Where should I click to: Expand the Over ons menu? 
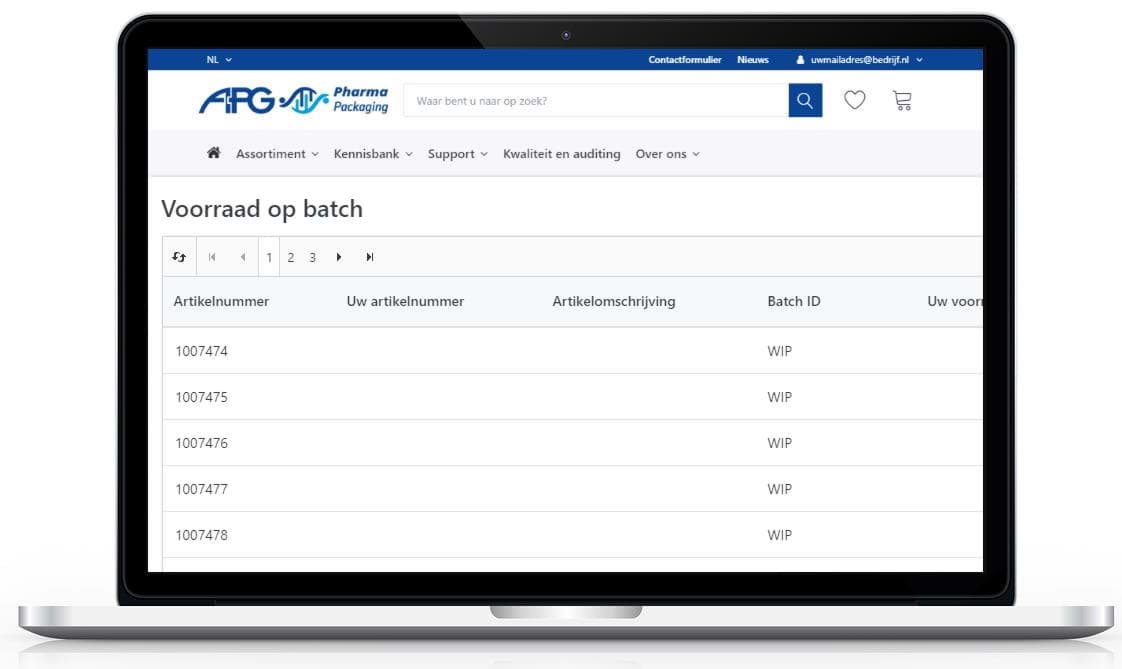pyautogui.click(x=667, y=154)
